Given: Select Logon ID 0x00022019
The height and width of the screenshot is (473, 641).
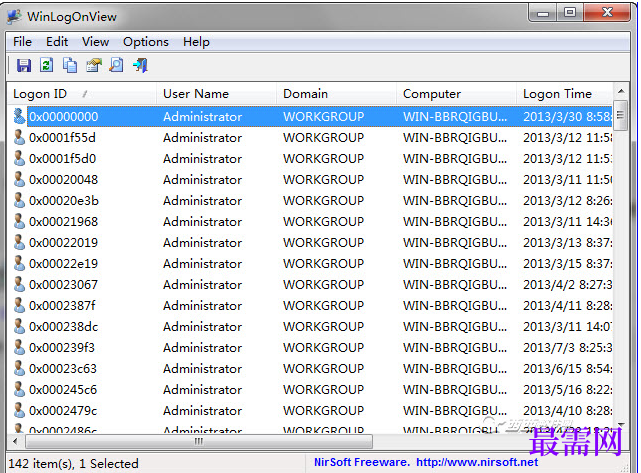Looking at the screenshot, I should click(63, 242).
